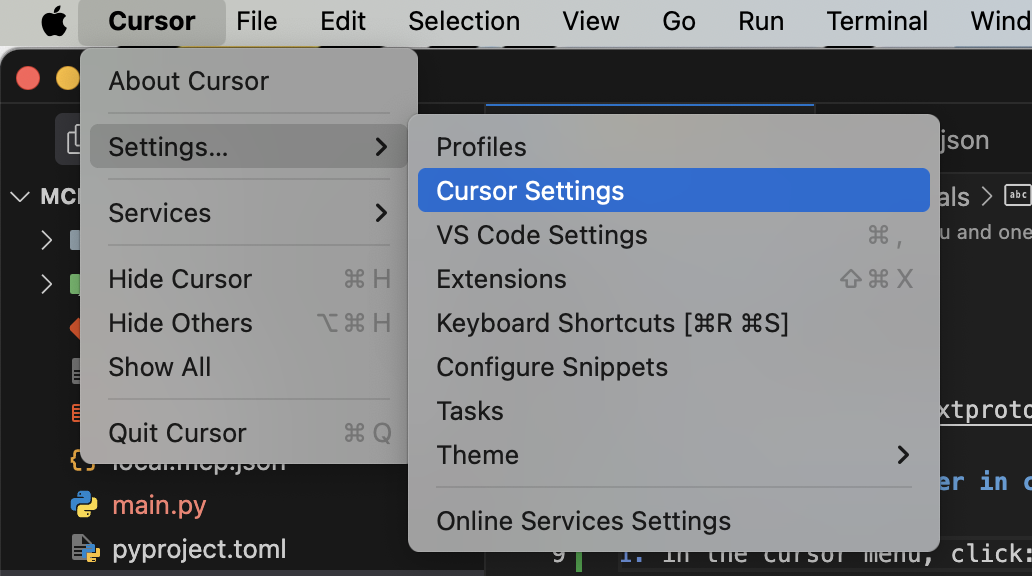This screenshot has width=1032, height=576.
Task: Select main.py in the explorer
Action: [158, 505]
